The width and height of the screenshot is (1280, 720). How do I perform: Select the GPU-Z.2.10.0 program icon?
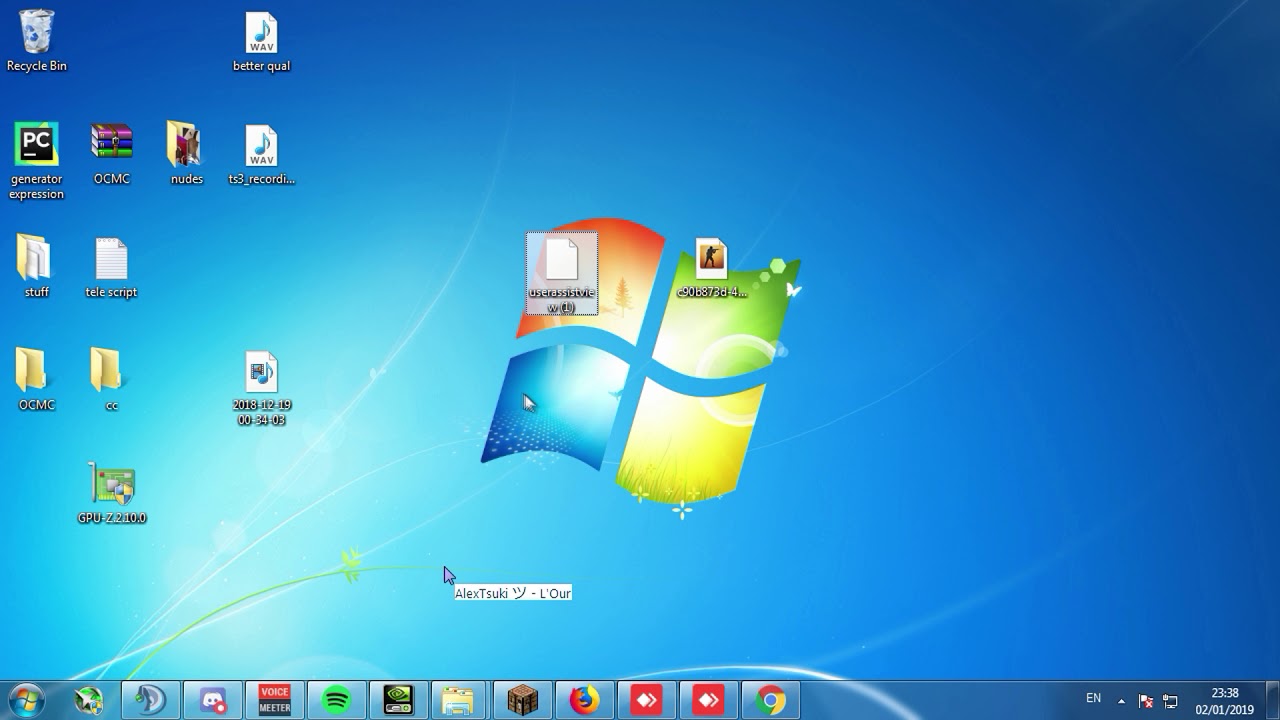[111, 493]
